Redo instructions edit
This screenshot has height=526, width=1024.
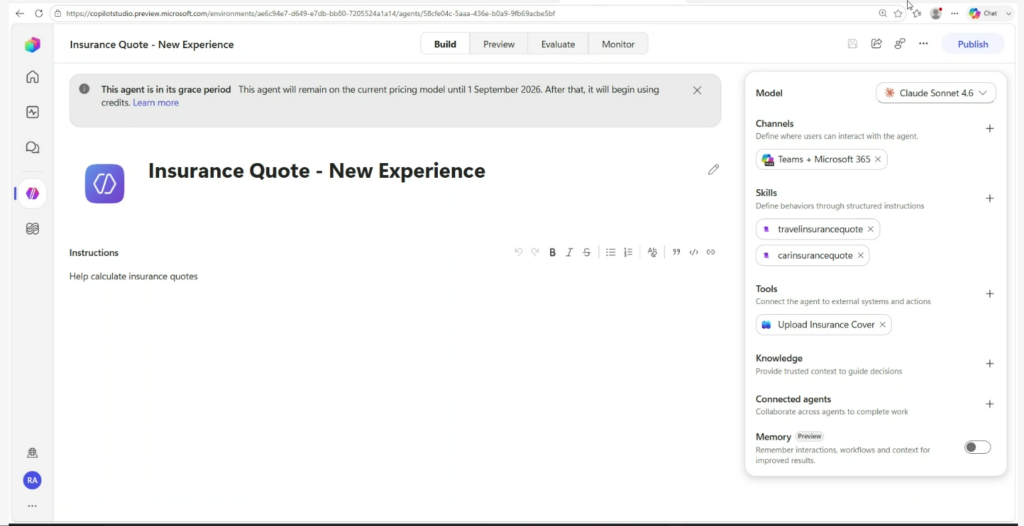coord(535,252)
